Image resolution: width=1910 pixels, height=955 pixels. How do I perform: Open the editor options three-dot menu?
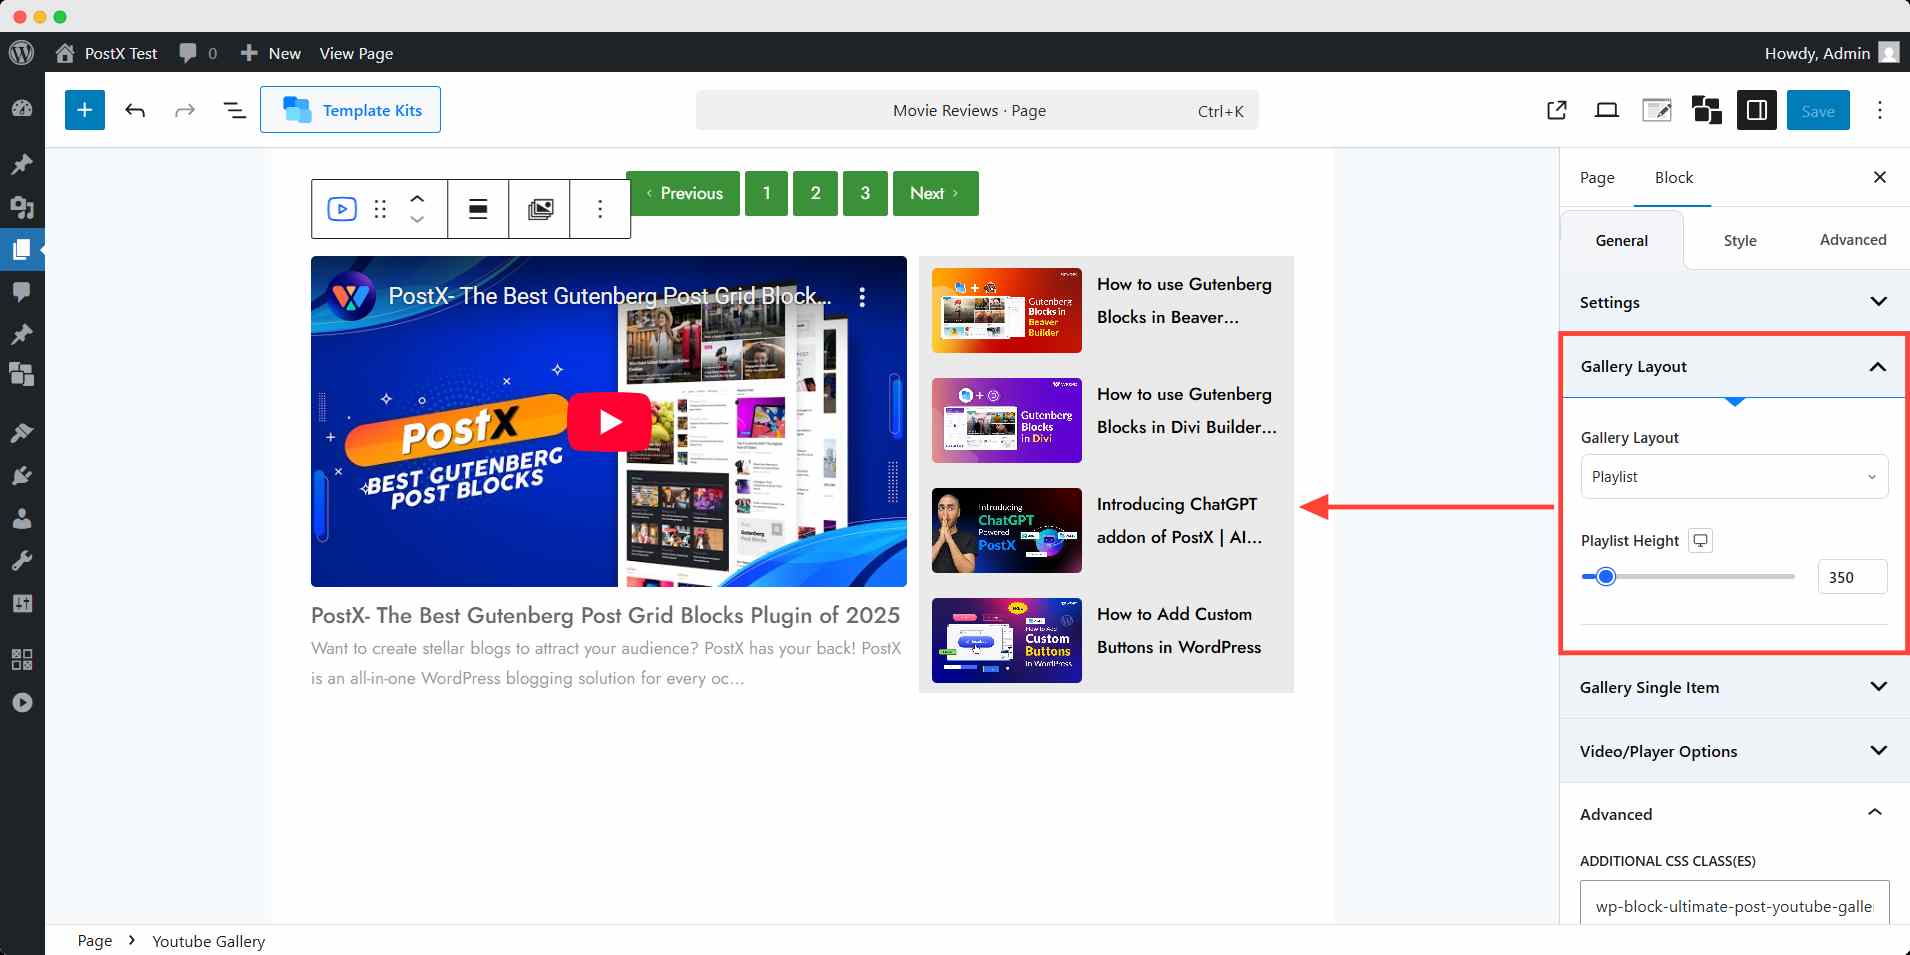1880,110
